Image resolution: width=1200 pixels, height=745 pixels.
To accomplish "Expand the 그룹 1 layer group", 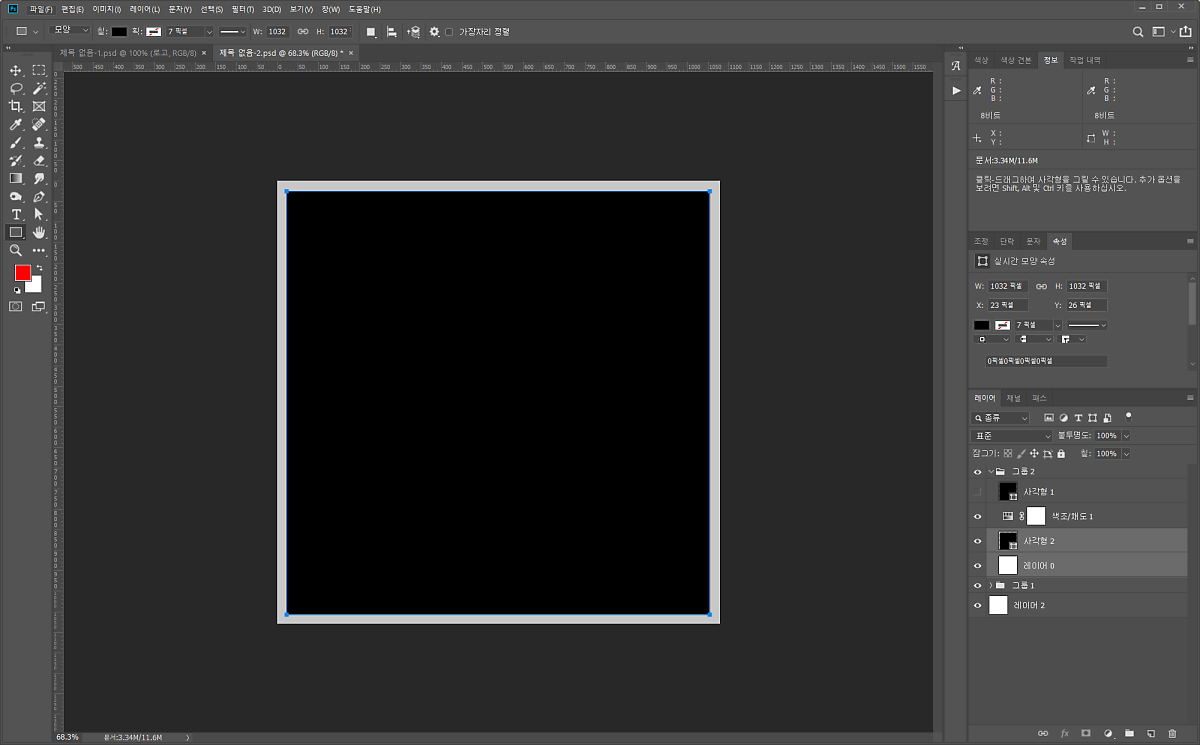I will coord(990,585).
